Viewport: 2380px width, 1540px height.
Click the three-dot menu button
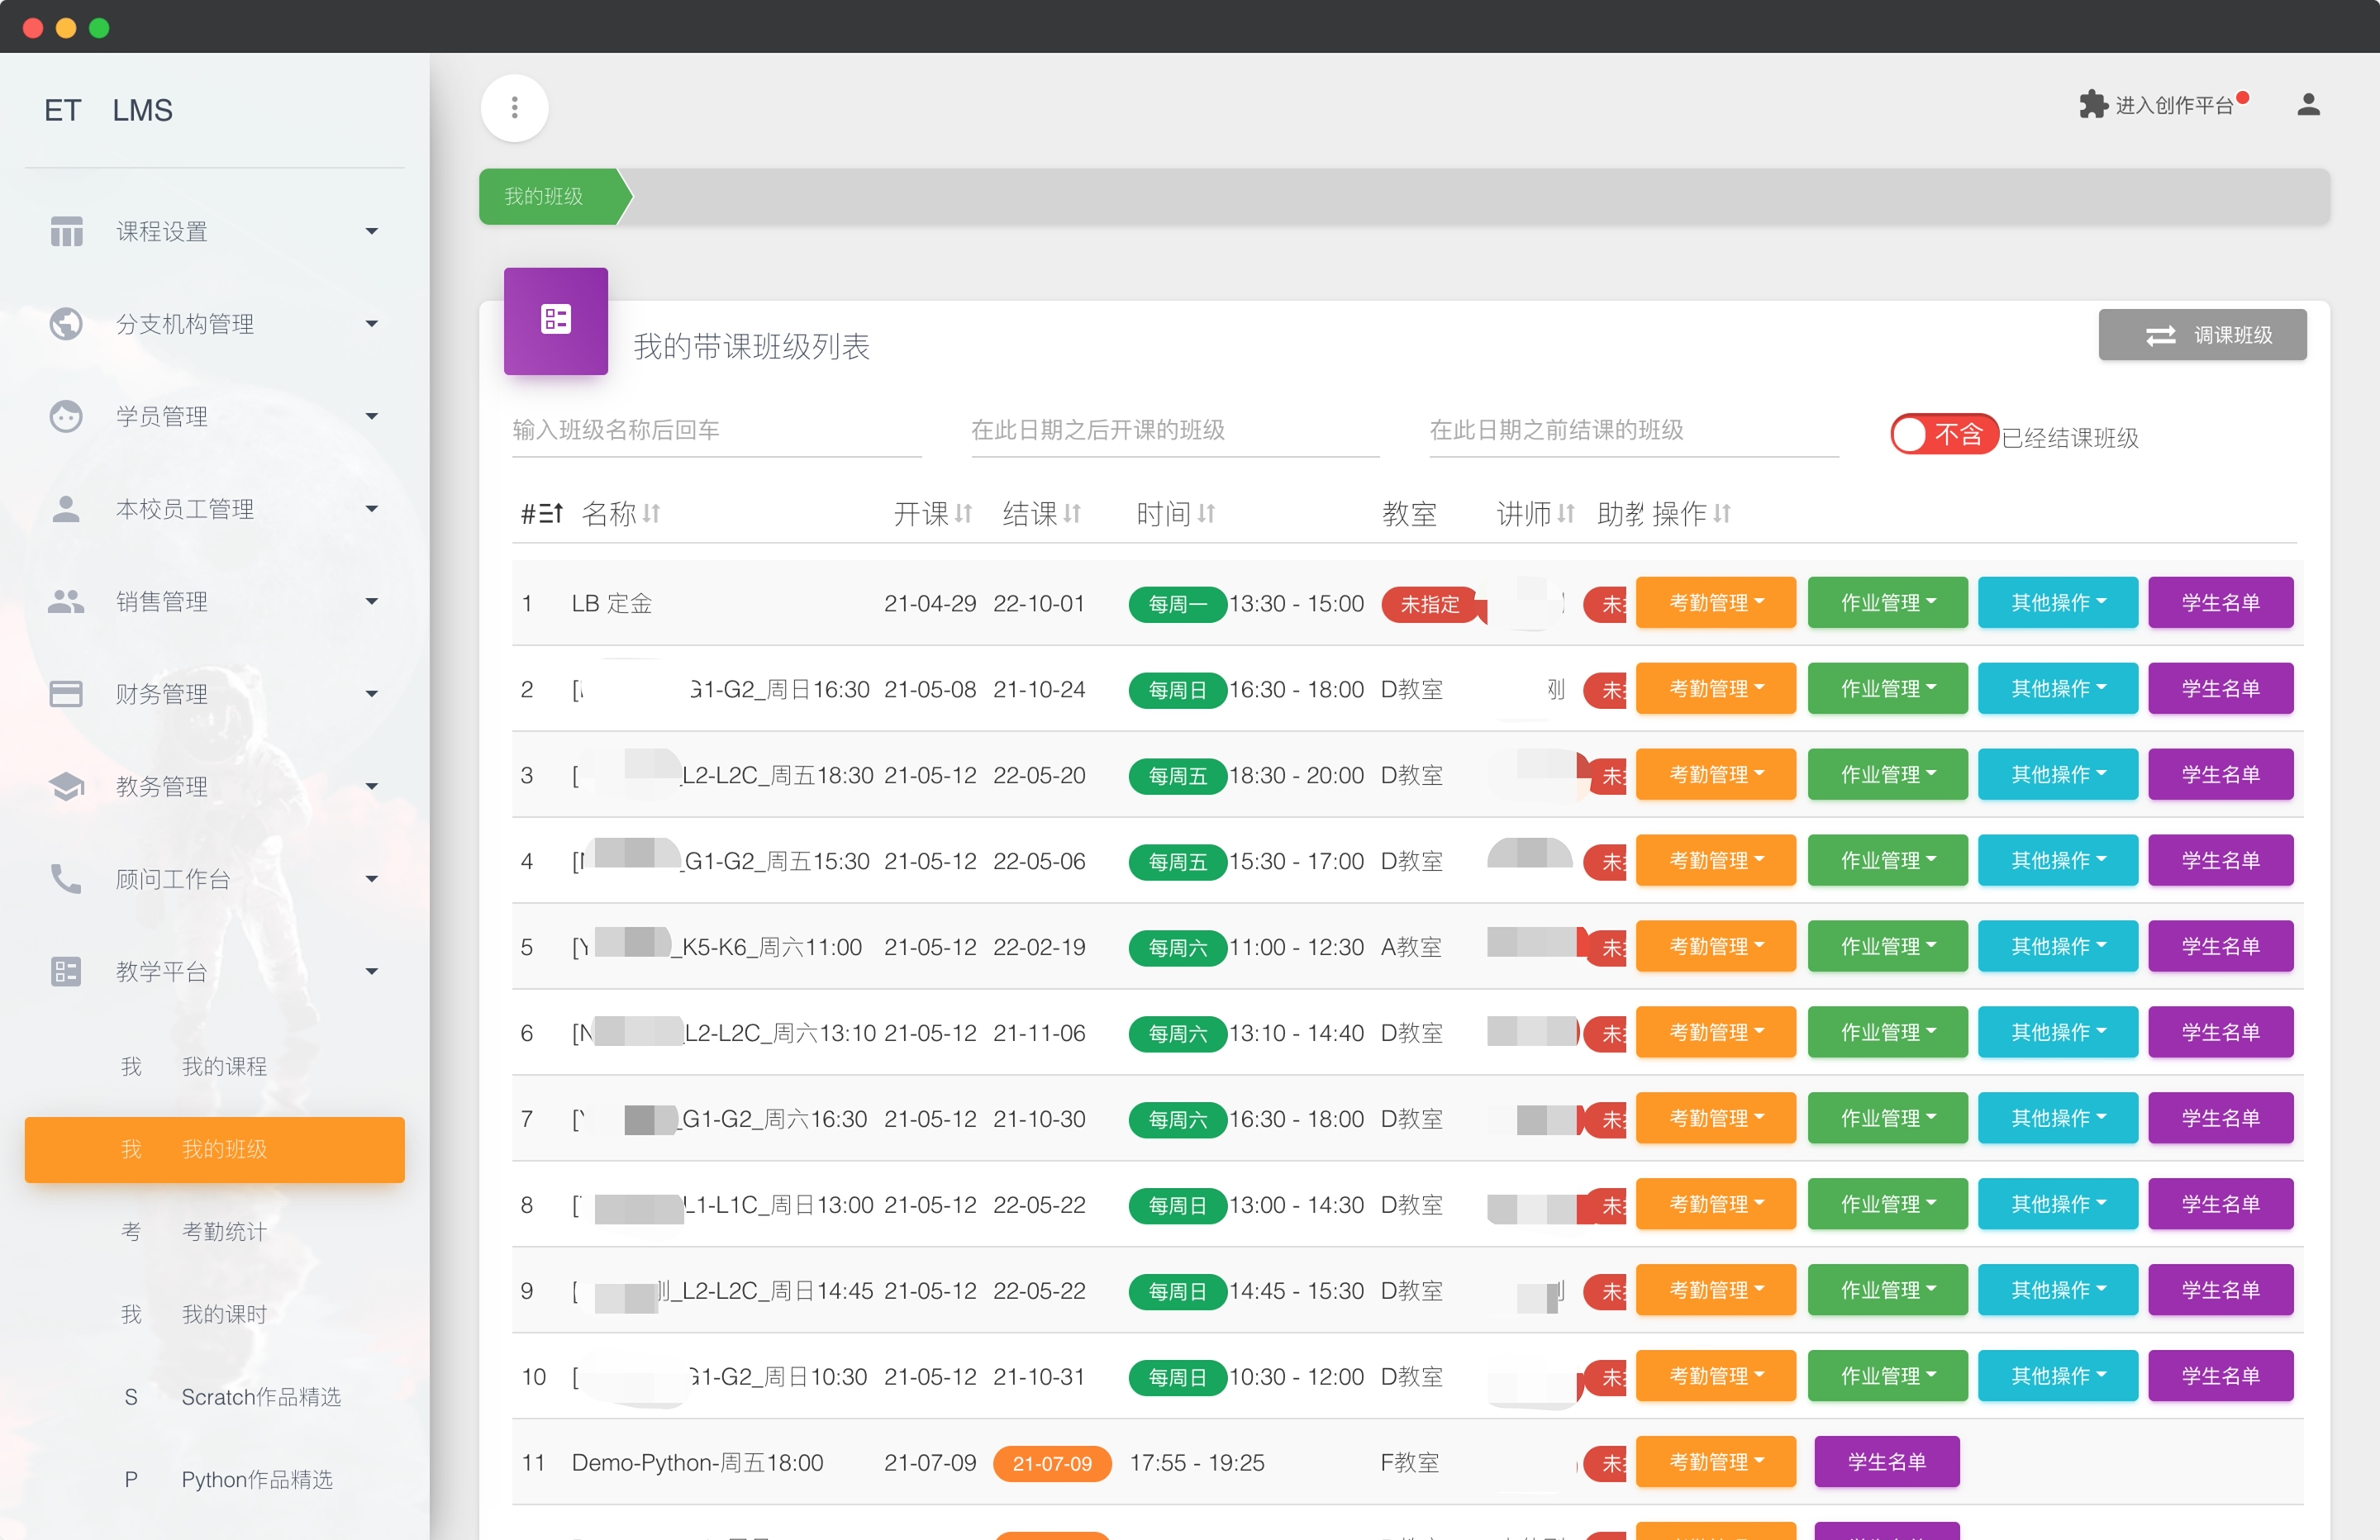514,107
